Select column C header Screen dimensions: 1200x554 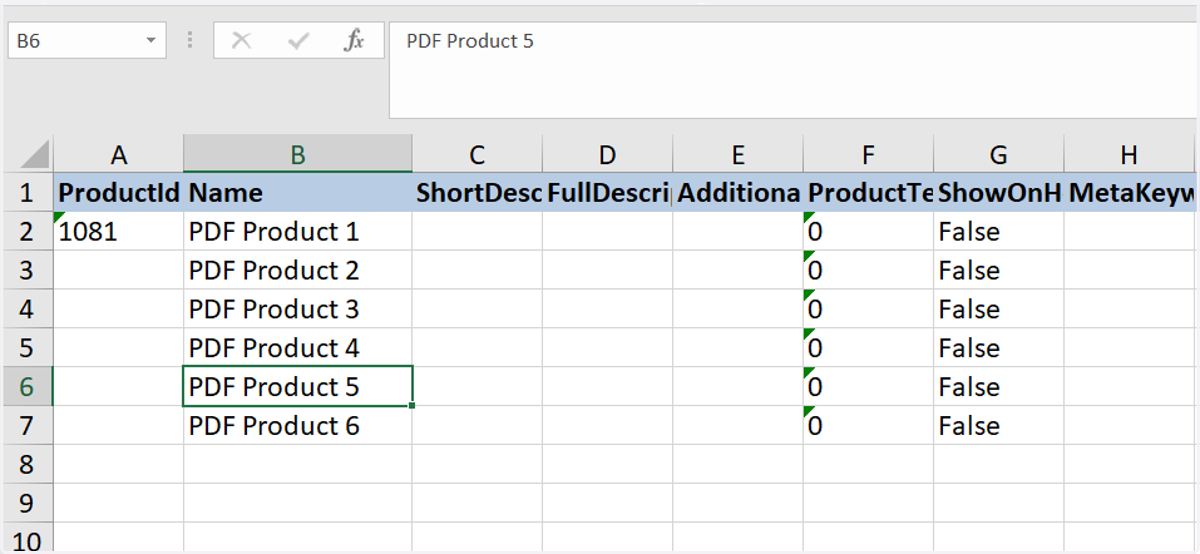[477, 154]
